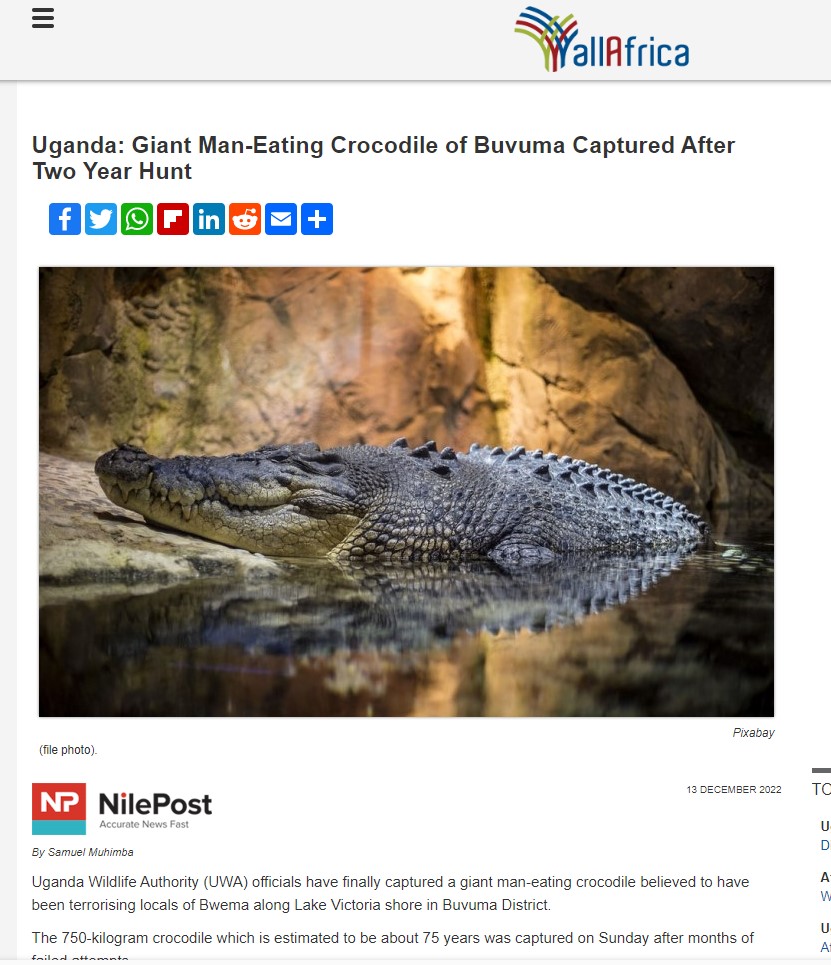Click the (file photo) caption
Image resolution: width=831 pixels, height=965 pixels.
(68, 750)
